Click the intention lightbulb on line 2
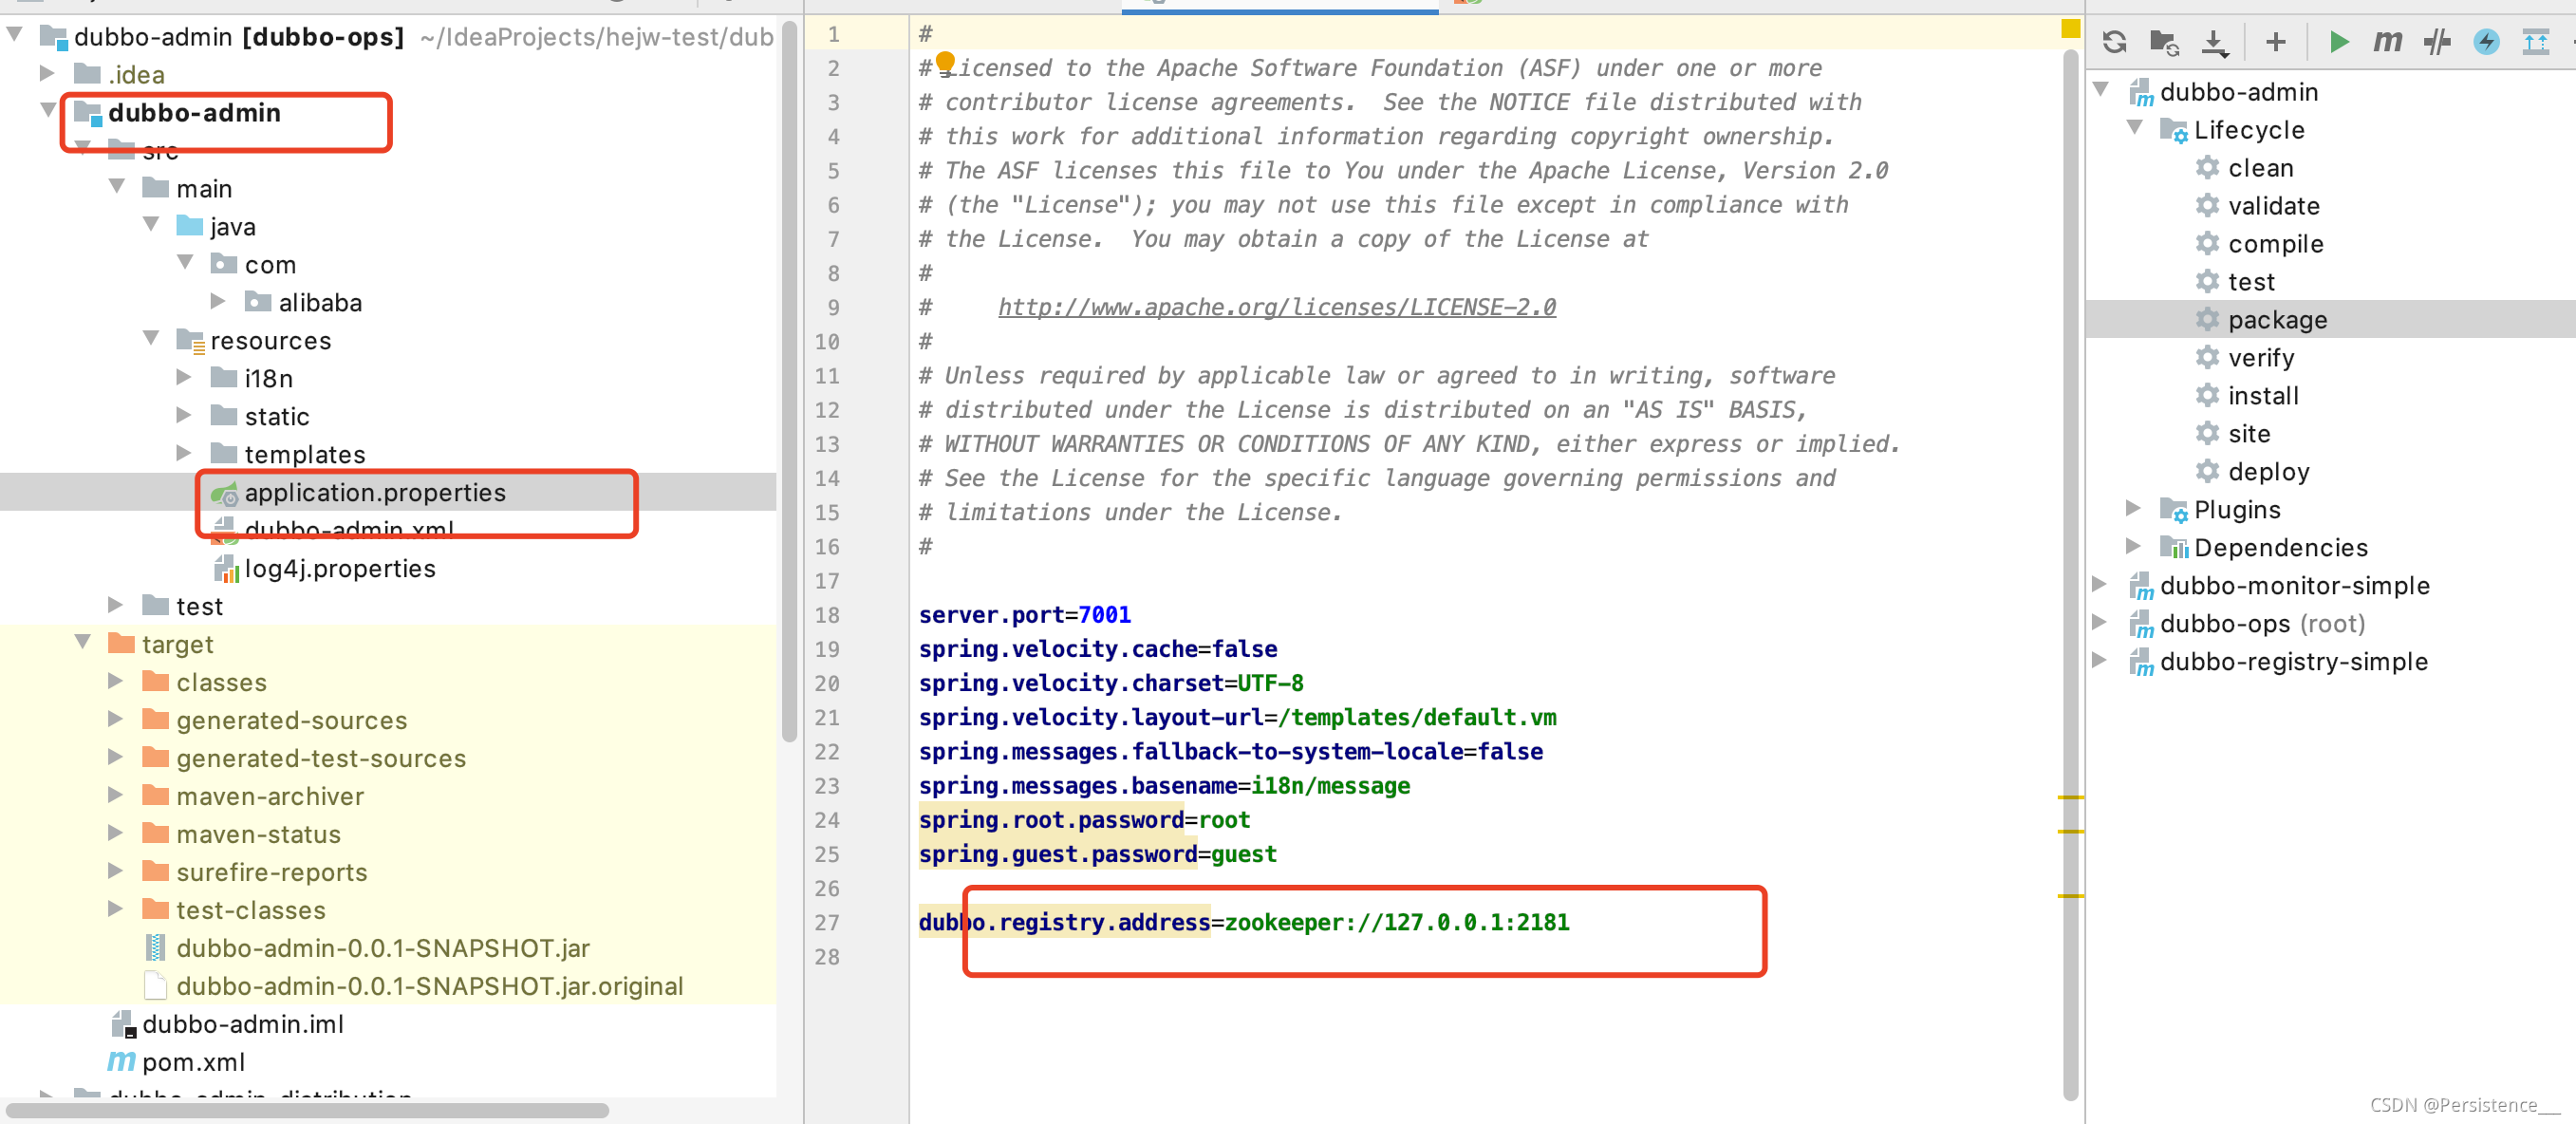The width and height of the screenshot is (2576, 1124). point(945,63)
